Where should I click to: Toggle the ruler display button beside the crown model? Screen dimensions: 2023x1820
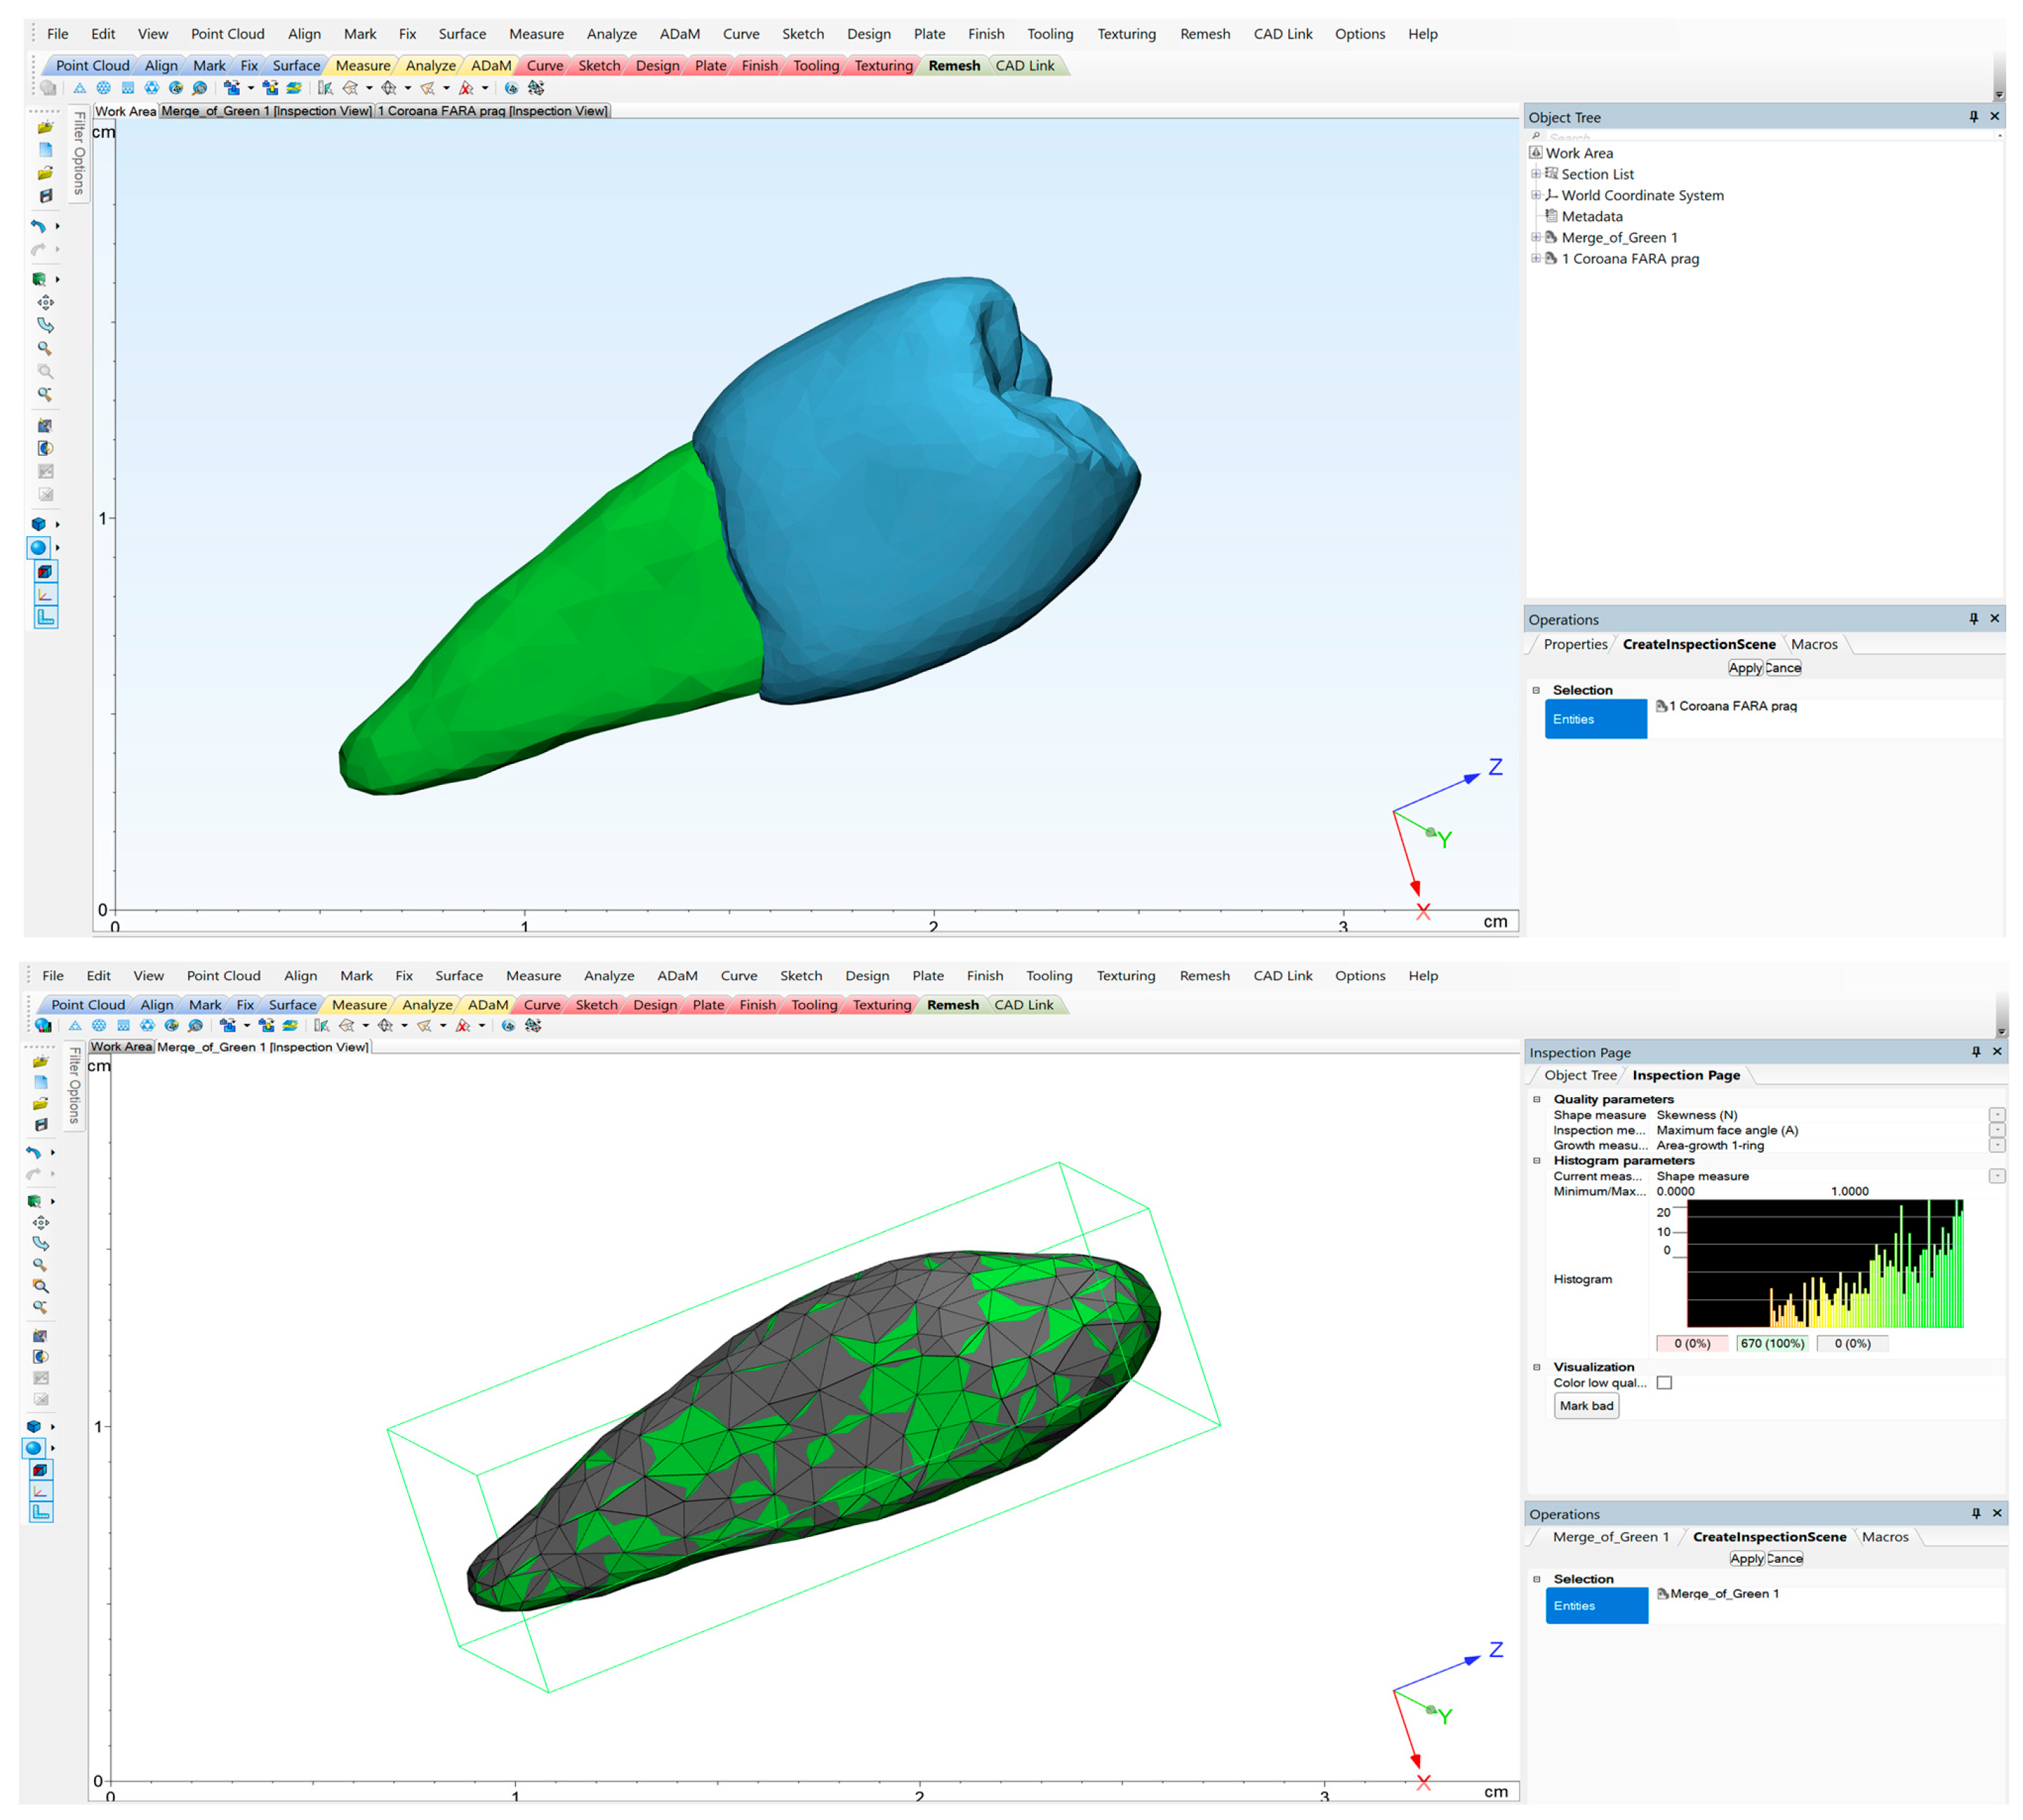45,618
